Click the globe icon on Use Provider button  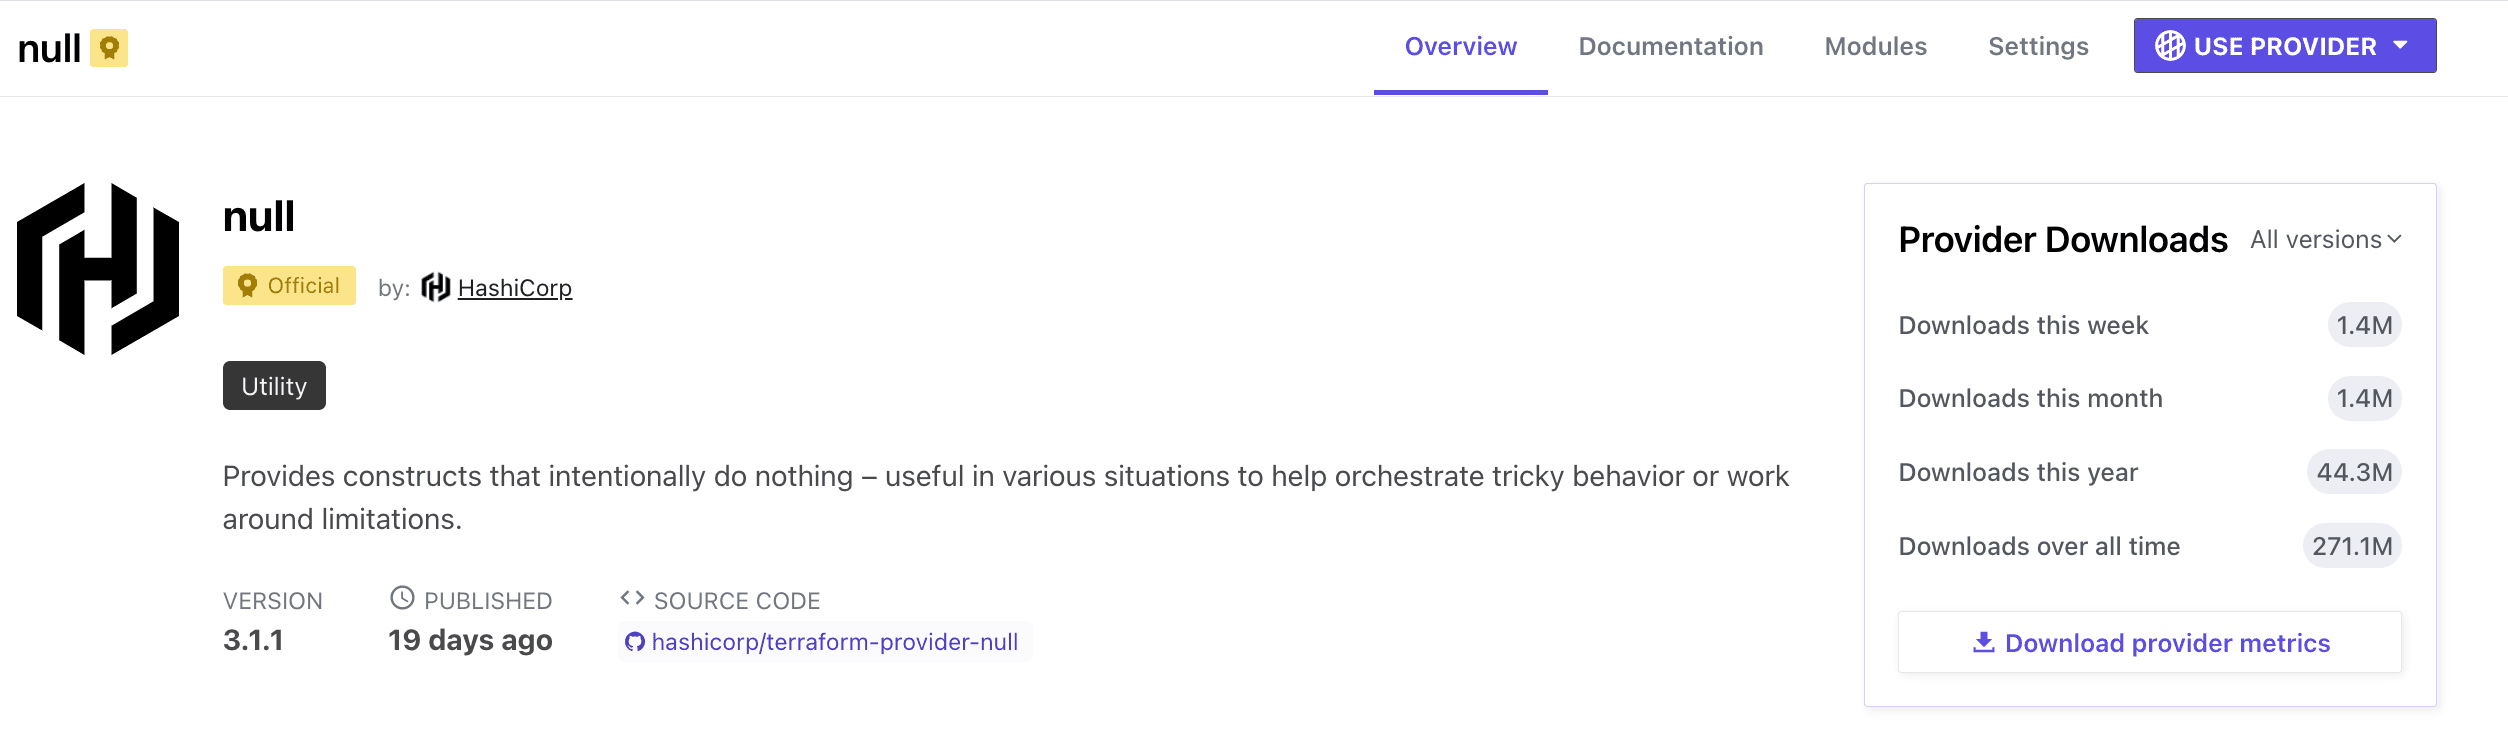[x=2169, y=46]
